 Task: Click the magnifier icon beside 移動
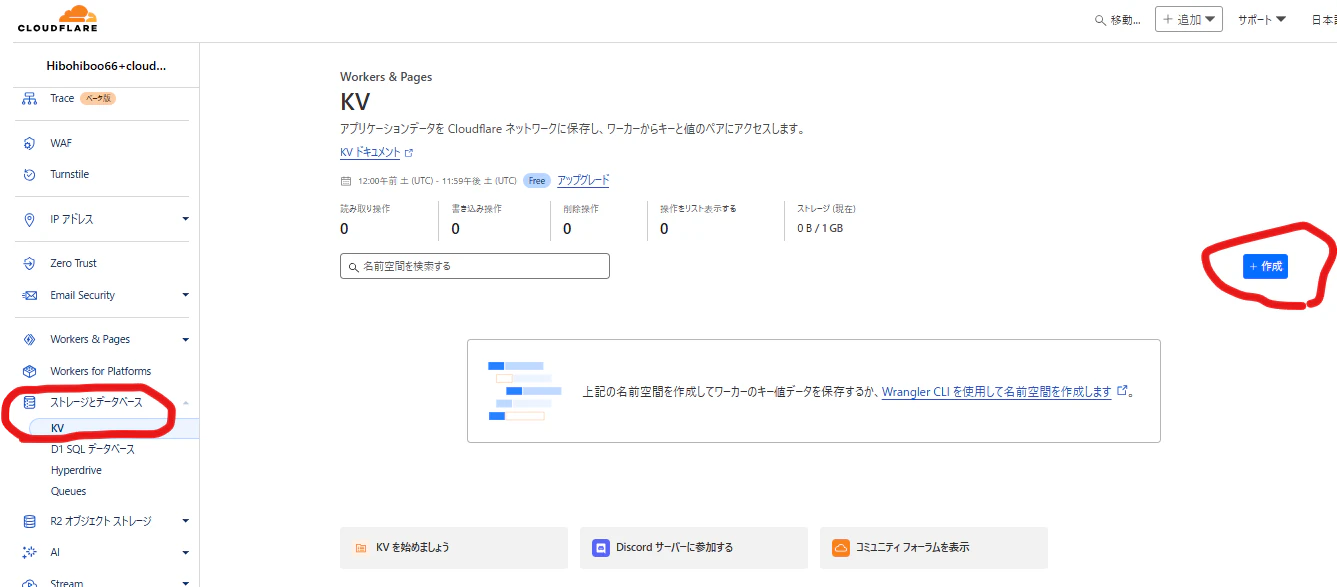(1101, 20)
